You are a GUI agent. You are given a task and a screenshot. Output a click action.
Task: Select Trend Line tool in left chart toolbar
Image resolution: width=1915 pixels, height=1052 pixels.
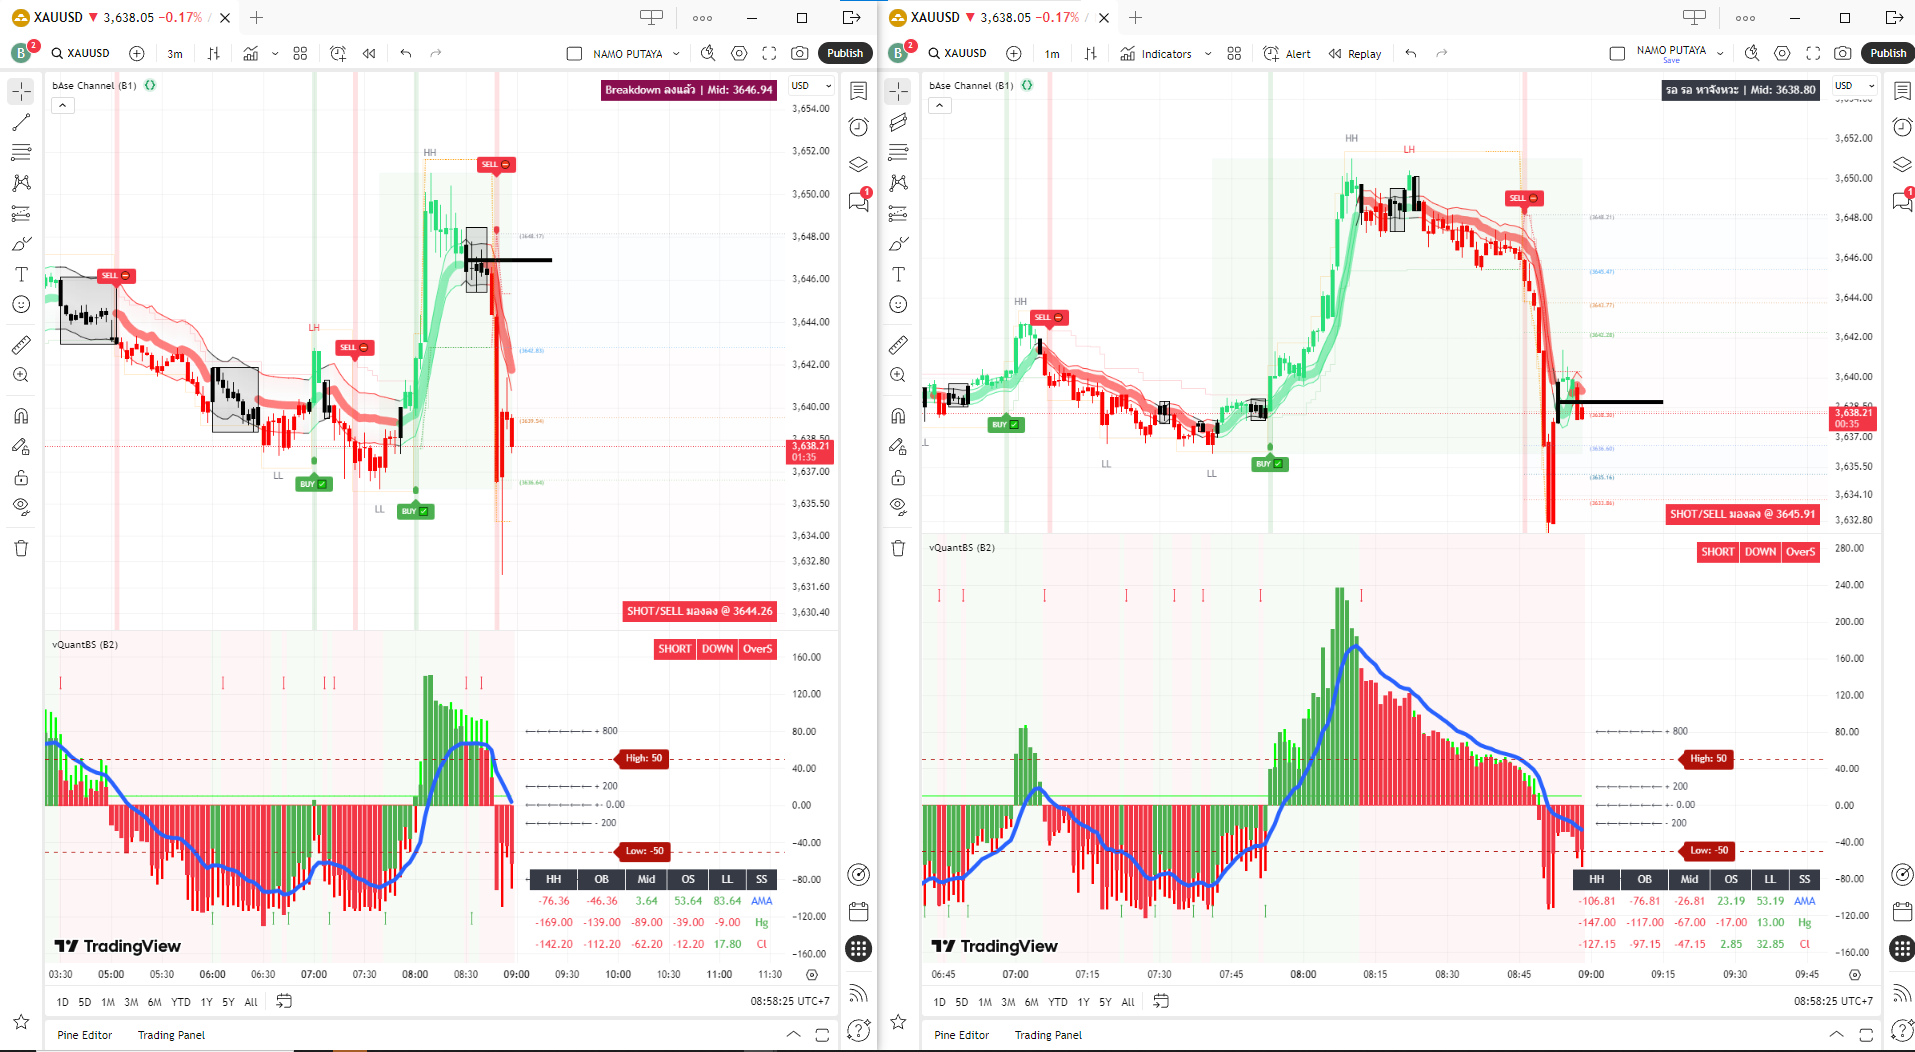point(21,122)
